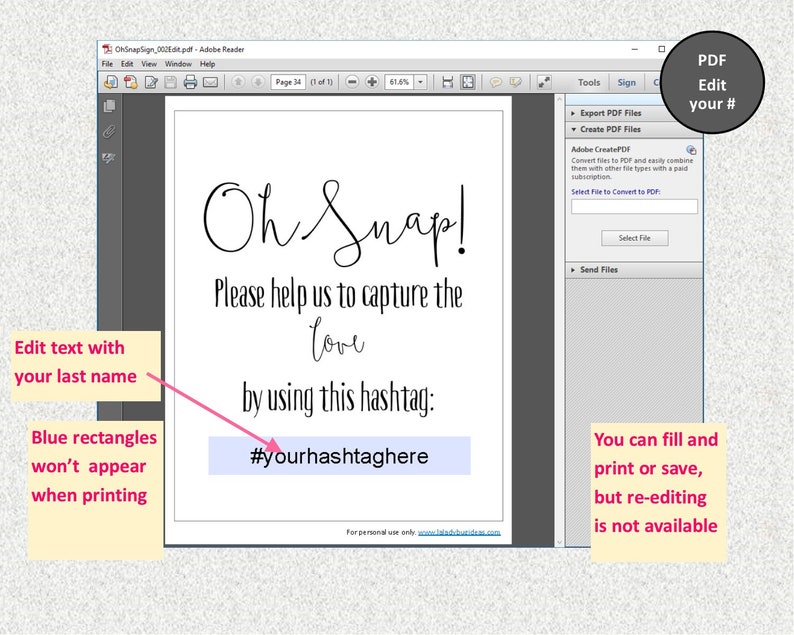Expand the Send Files section
Screen dimensions: 794x635
[634, 270]
